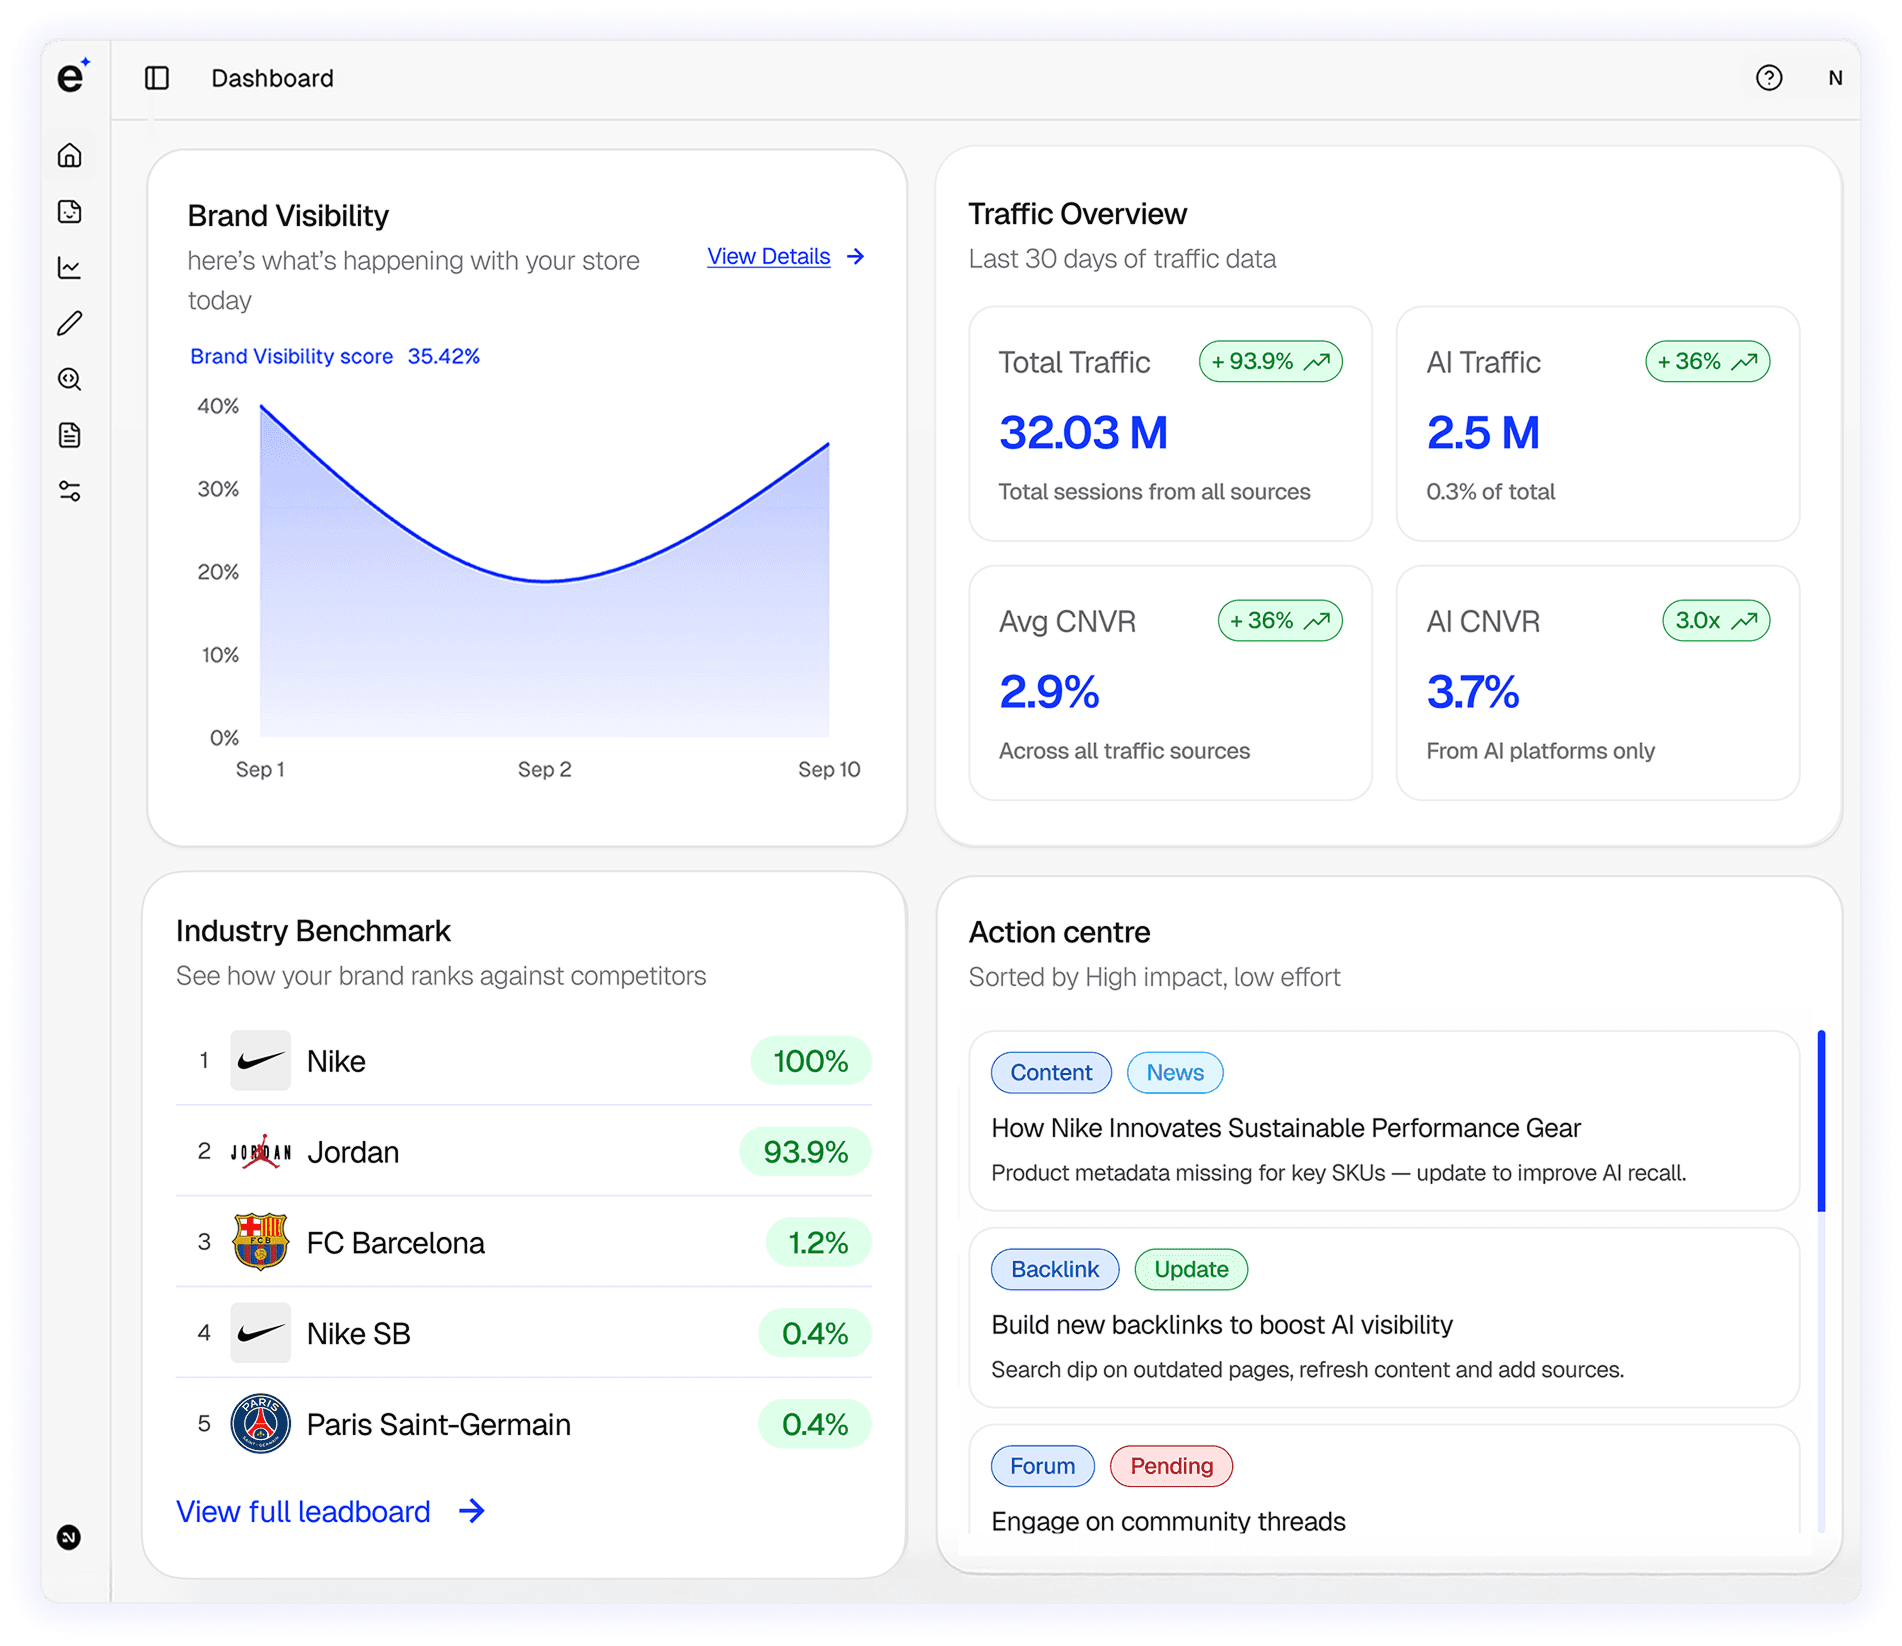
Task: Click the Nike SB logo
Action: pyautogui.click(x=260, y=1333)
